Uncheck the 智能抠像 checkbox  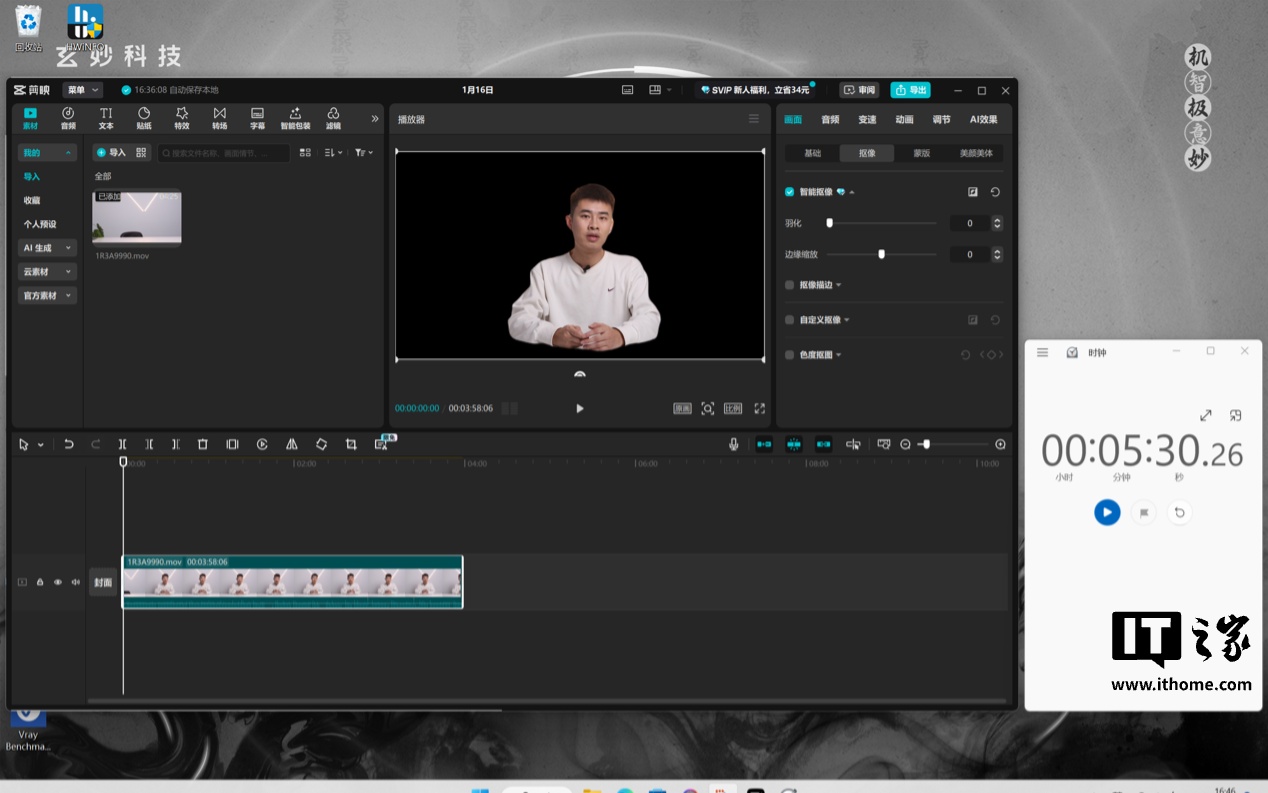(x=789, y=192)
